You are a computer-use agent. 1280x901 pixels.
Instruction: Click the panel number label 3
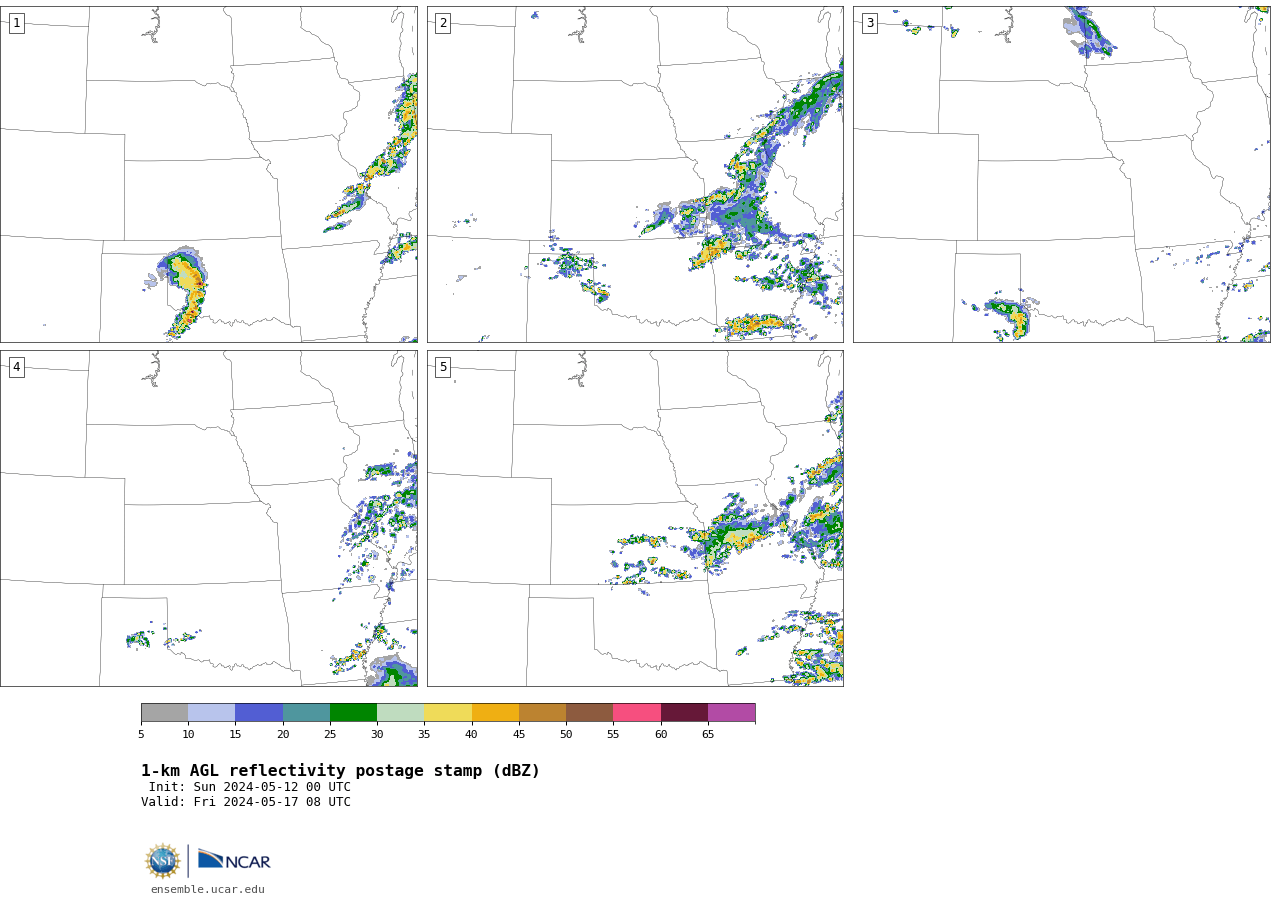(x=869, y=23)
